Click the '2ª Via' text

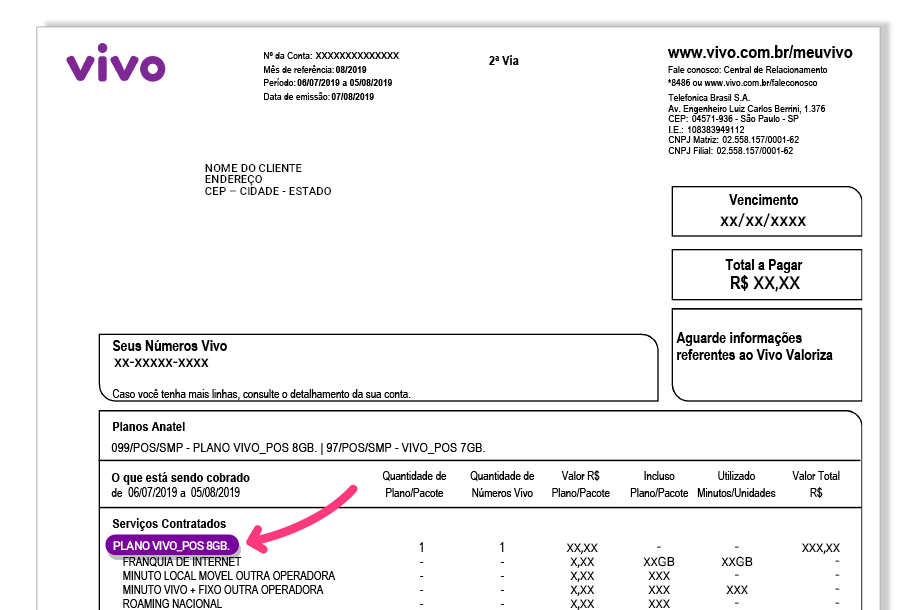point(503,60)
